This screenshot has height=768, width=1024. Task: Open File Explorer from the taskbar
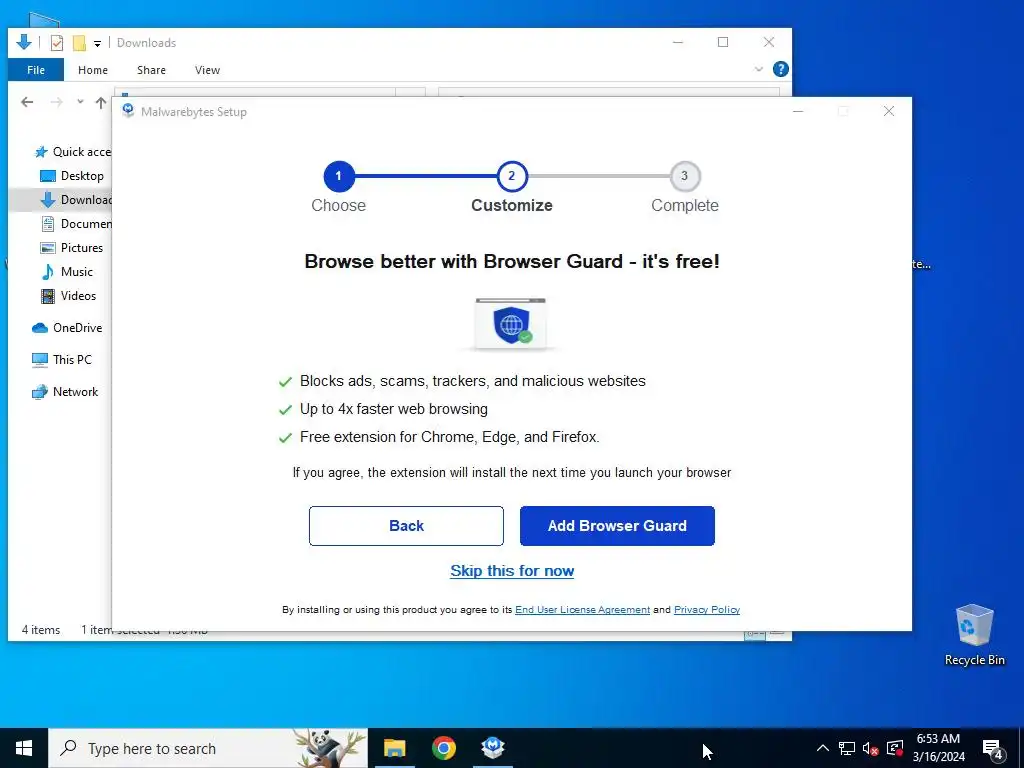(394, 748)
